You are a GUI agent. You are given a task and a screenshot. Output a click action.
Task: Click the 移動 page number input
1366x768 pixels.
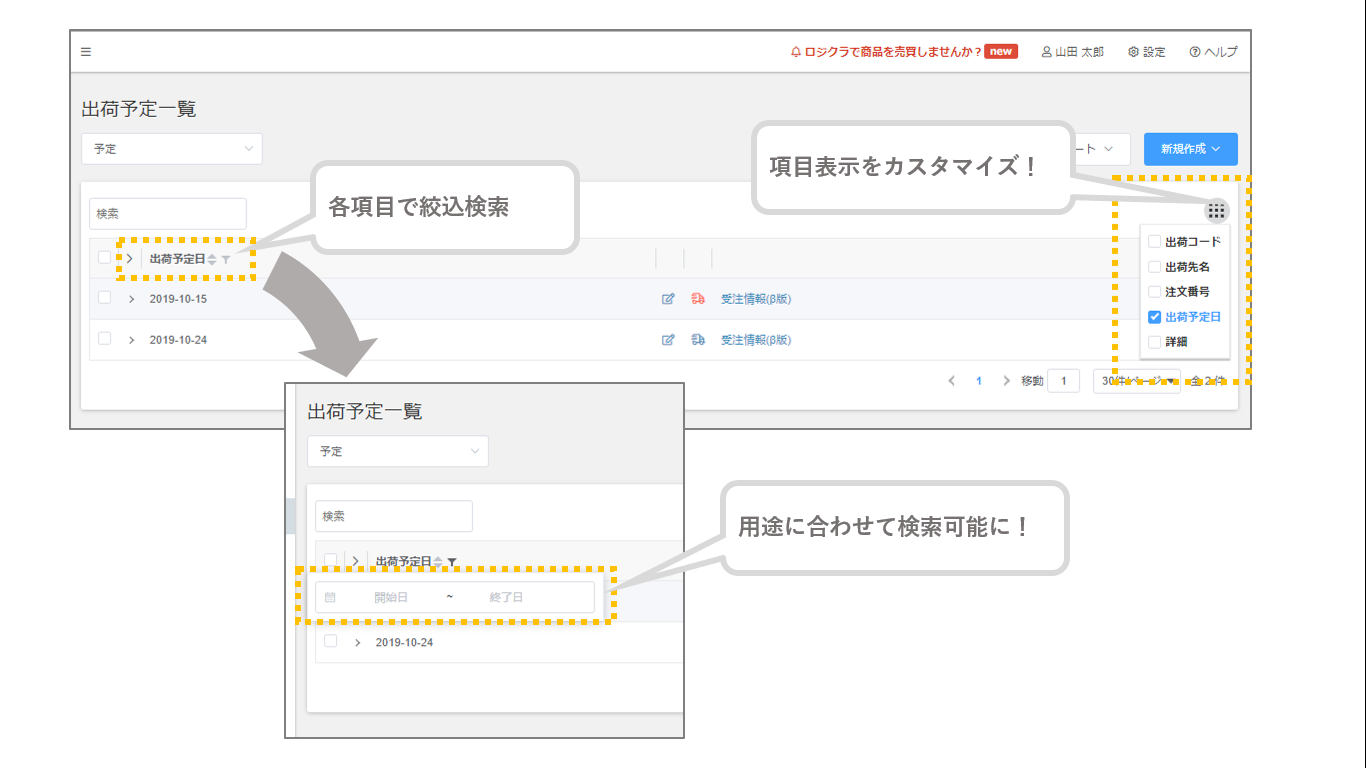click(x=1063, y=381)
